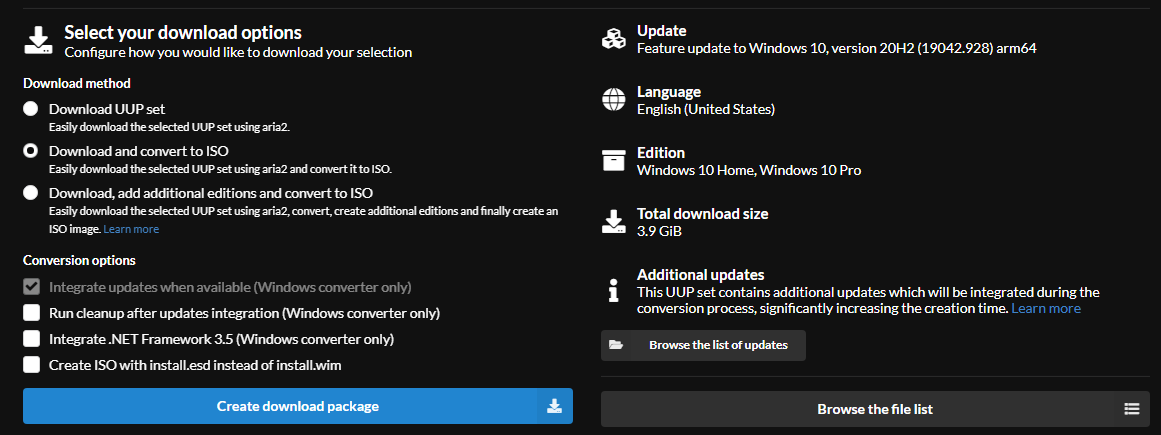The image size is (1161, 435).
Task: Click the Download method label
Action: 77,83
